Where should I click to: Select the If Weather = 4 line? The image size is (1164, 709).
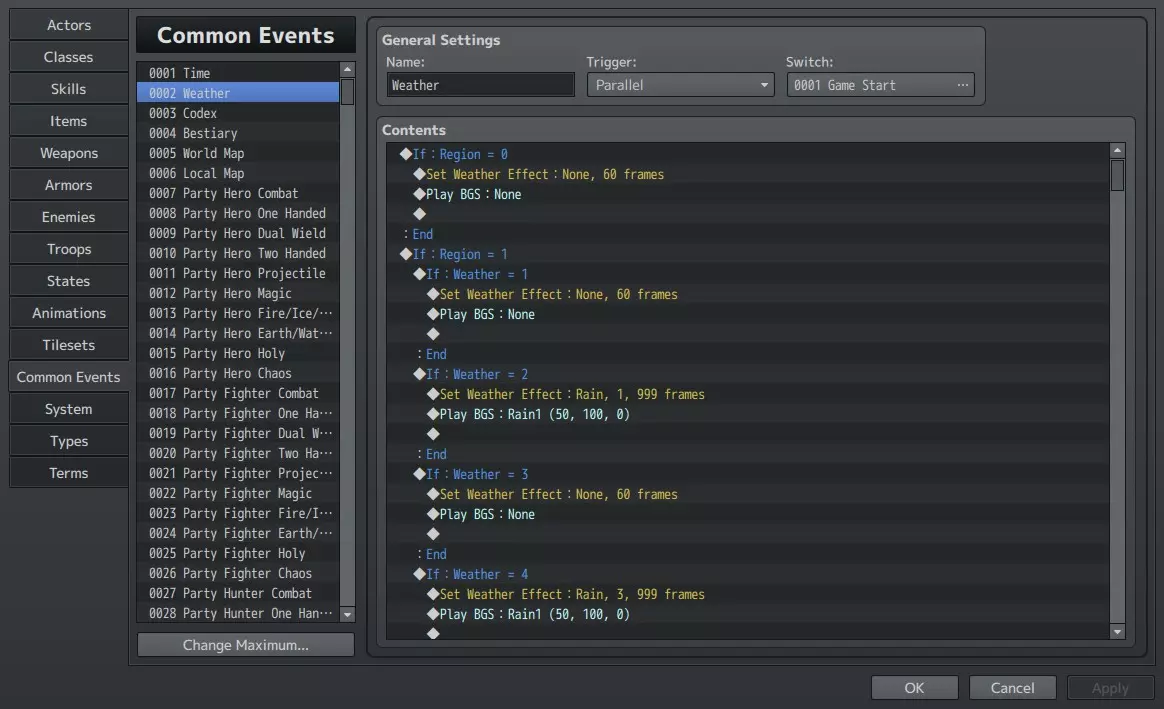click(x=748, y=574)
